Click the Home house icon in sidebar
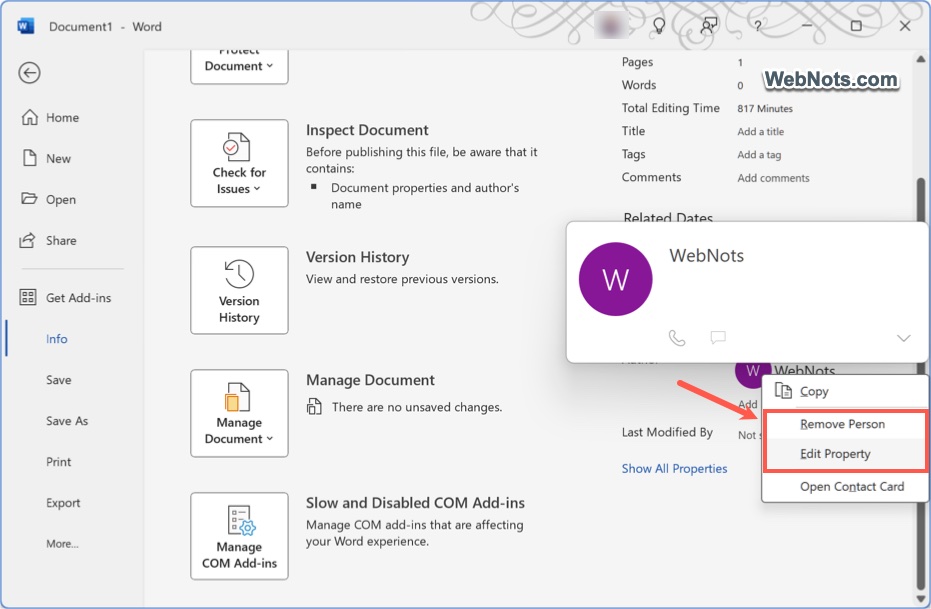 (30, 118)
